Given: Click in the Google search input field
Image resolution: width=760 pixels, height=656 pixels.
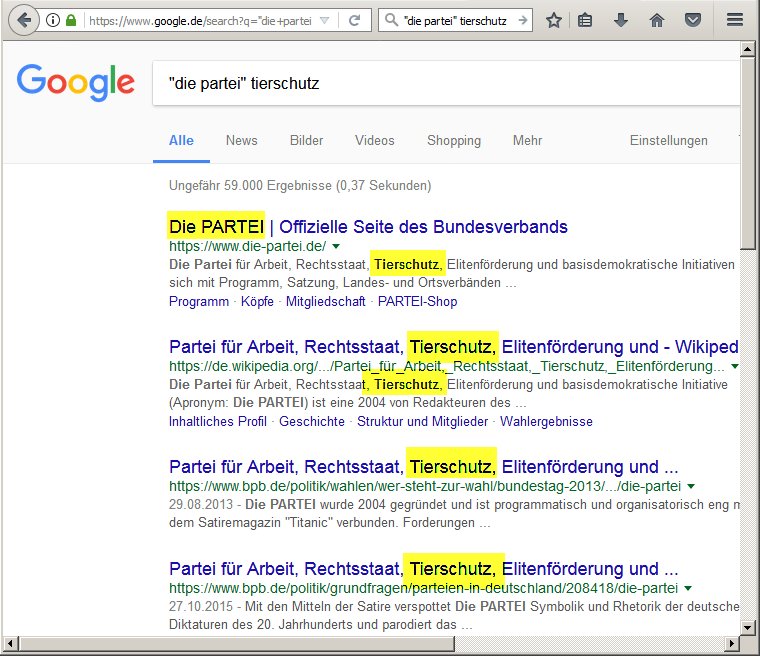Looking at the screenshot, I should 440,84.
